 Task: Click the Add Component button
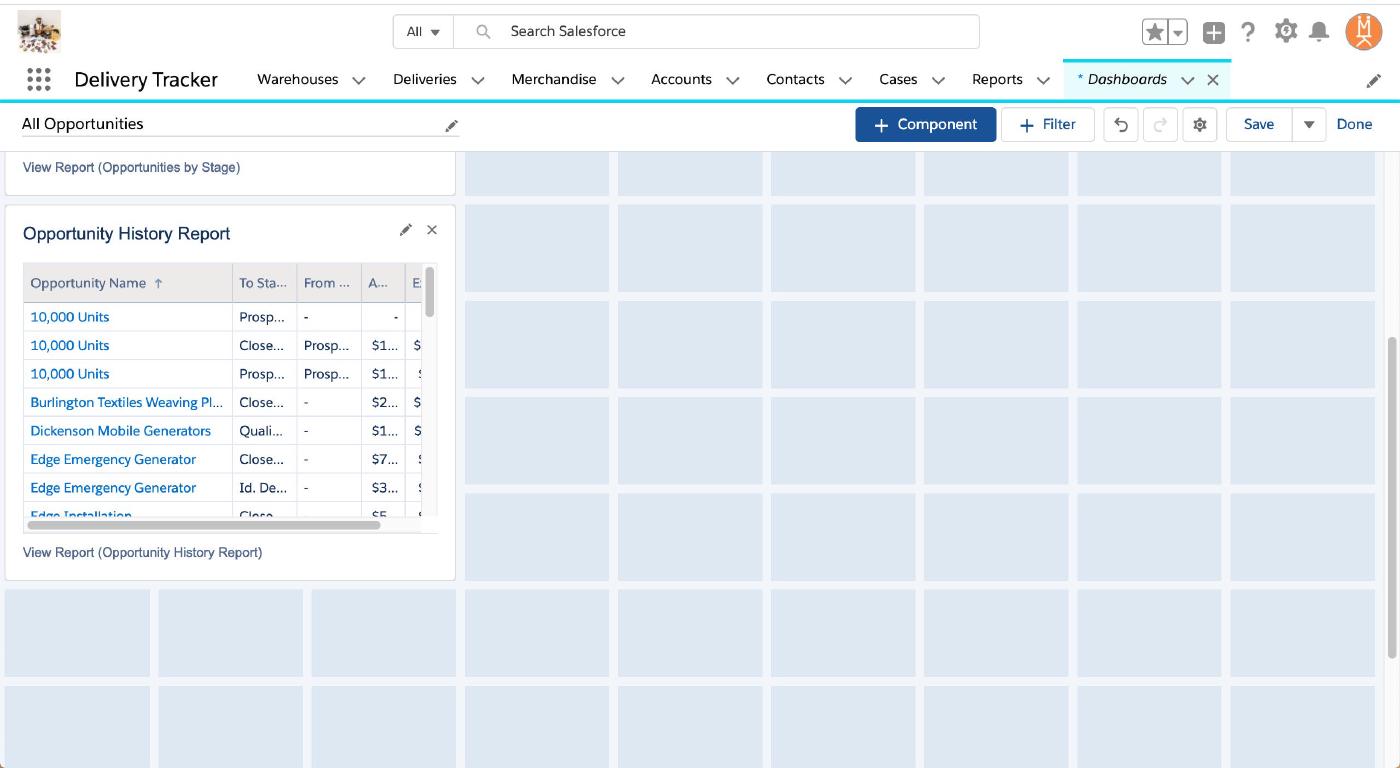point(925,125)
